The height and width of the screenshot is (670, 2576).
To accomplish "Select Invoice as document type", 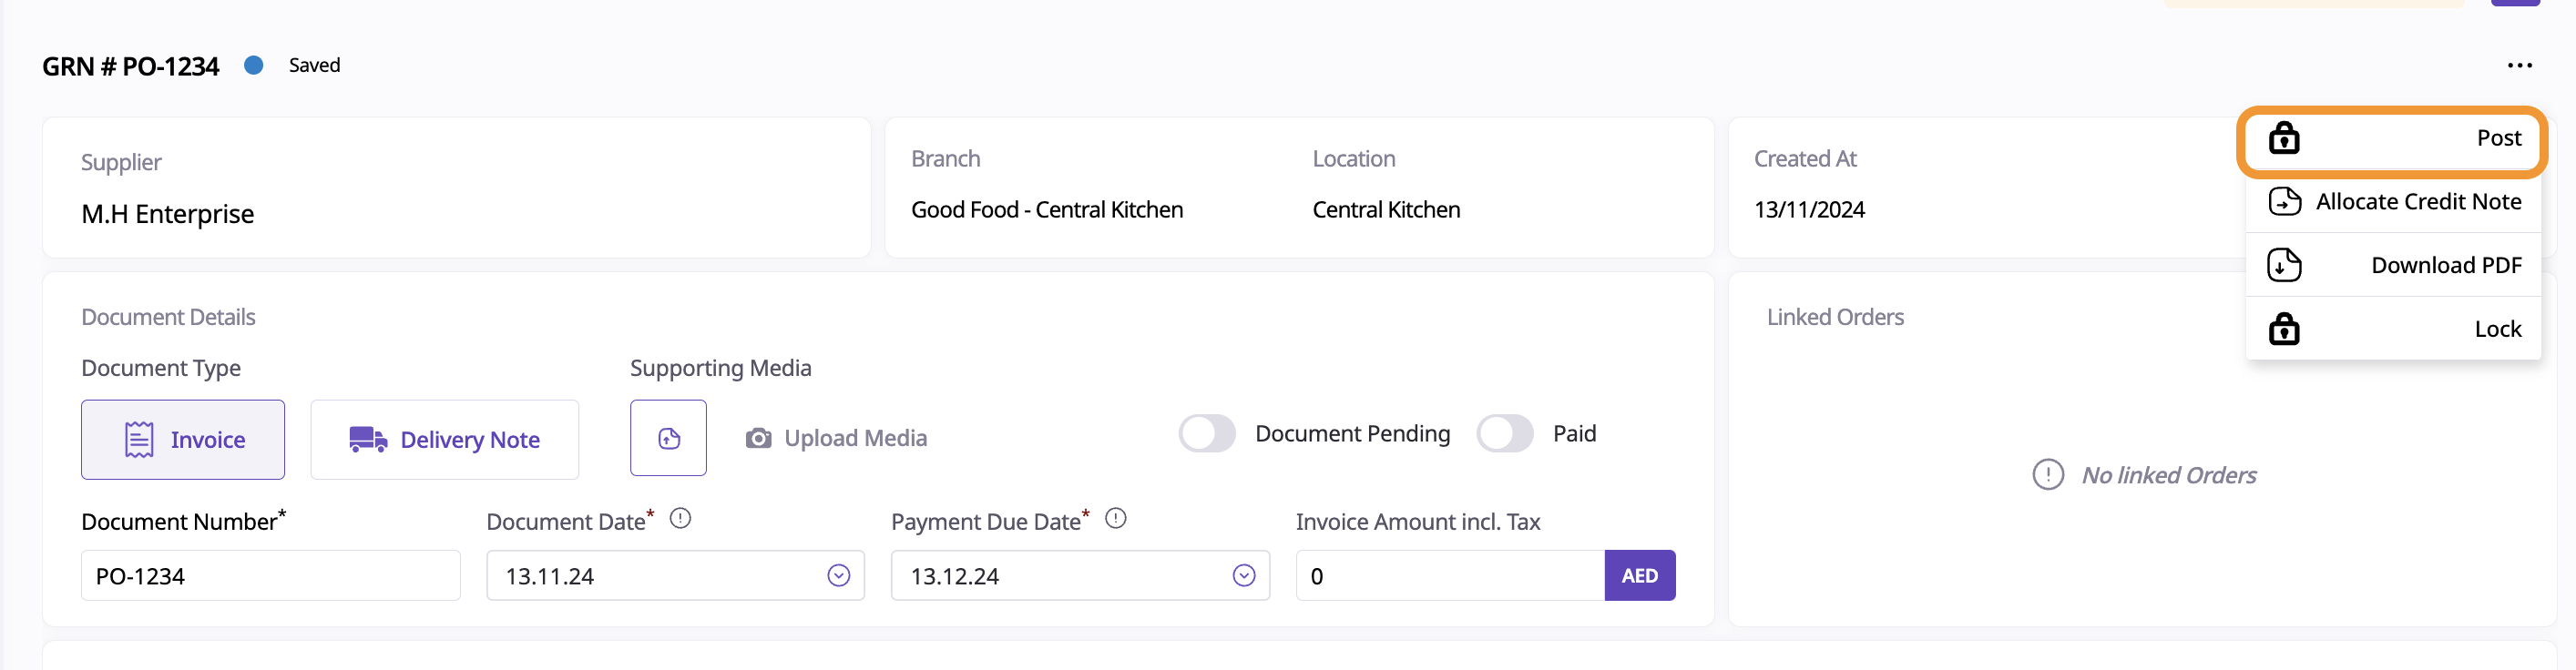I will pos(183,440).
